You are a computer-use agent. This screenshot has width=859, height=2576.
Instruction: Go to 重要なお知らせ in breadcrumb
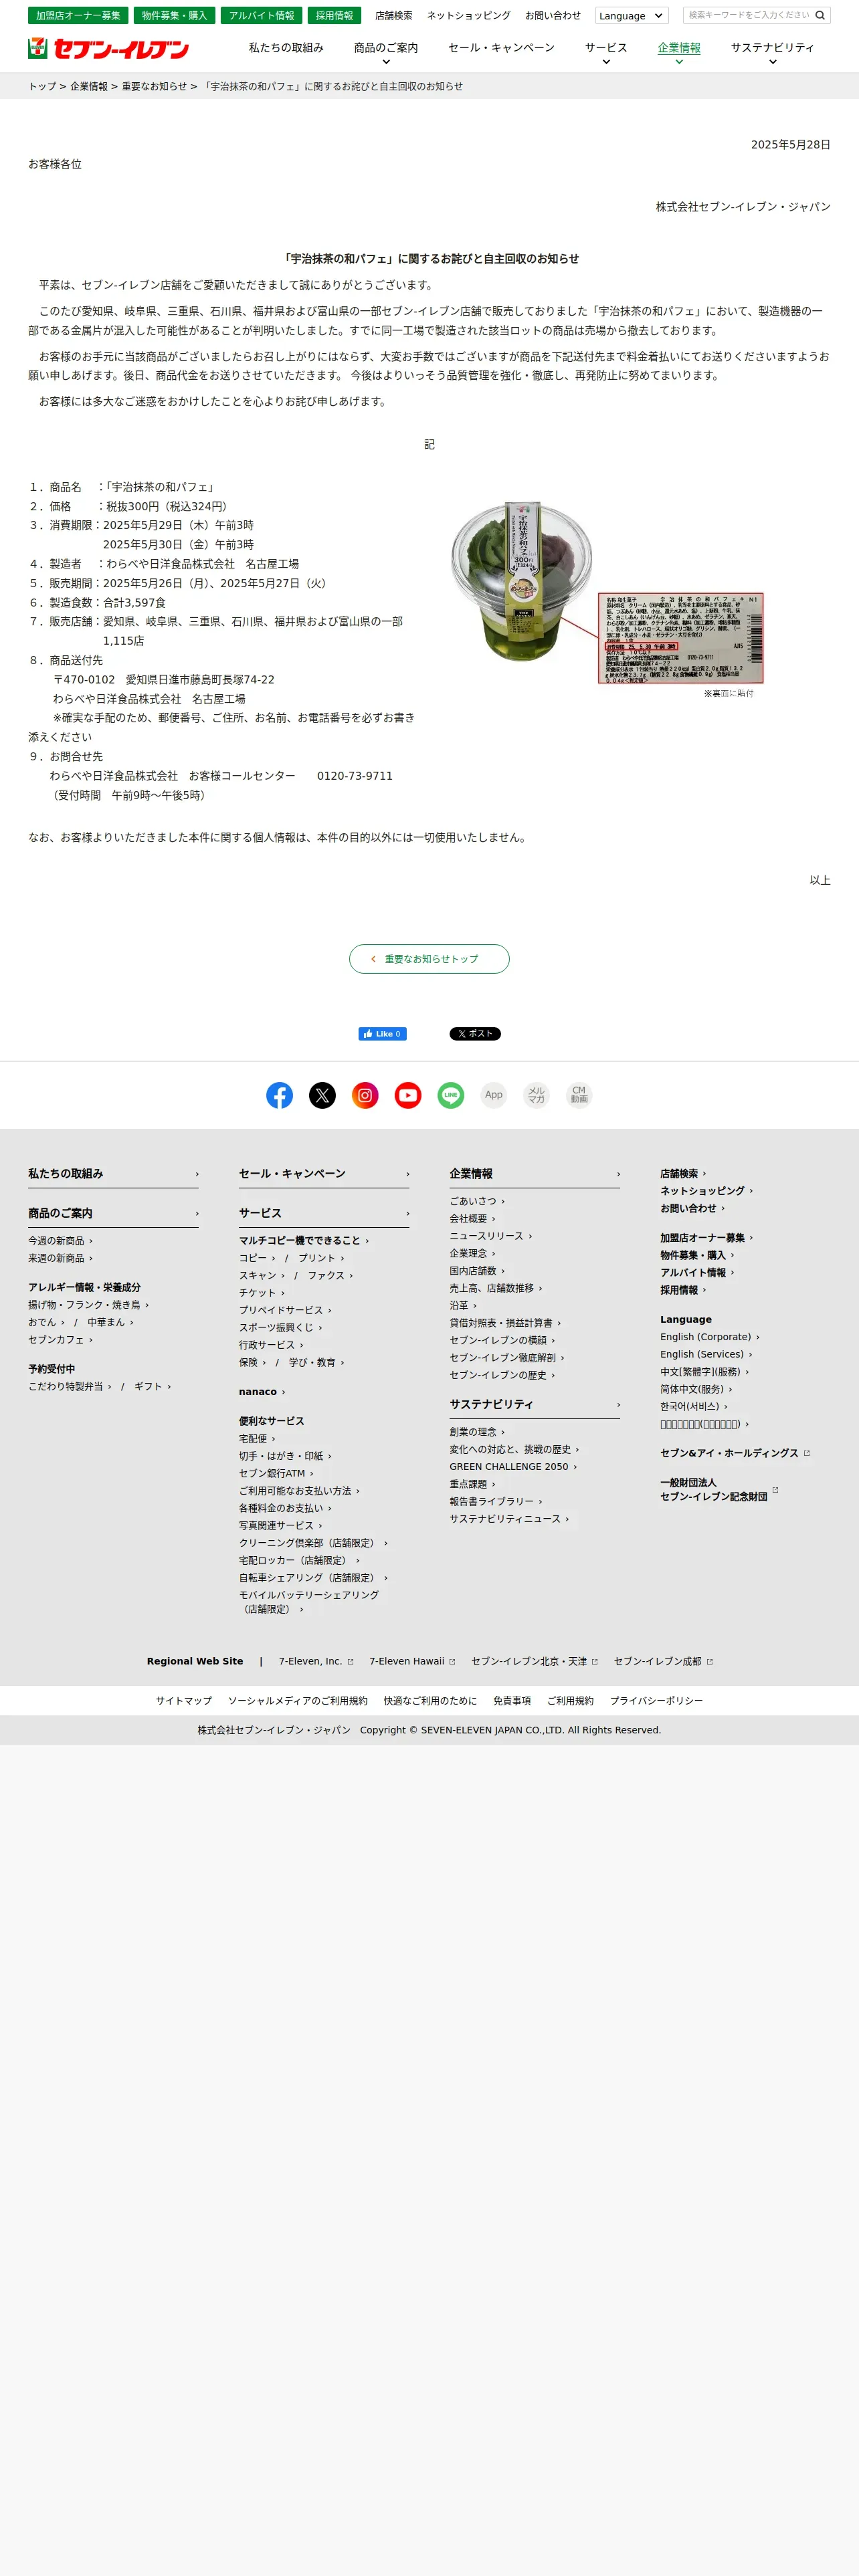tap(154, 86)
